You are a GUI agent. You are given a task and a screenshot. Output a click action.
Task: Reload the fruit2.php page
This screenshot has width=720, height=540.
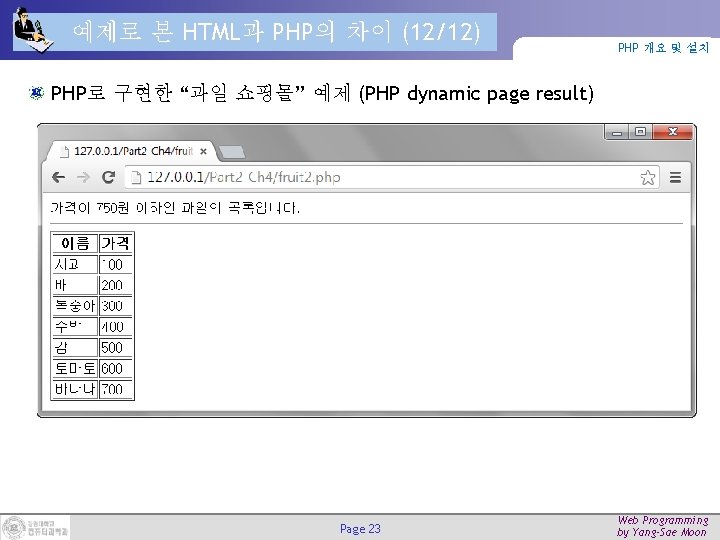[108, 177]
